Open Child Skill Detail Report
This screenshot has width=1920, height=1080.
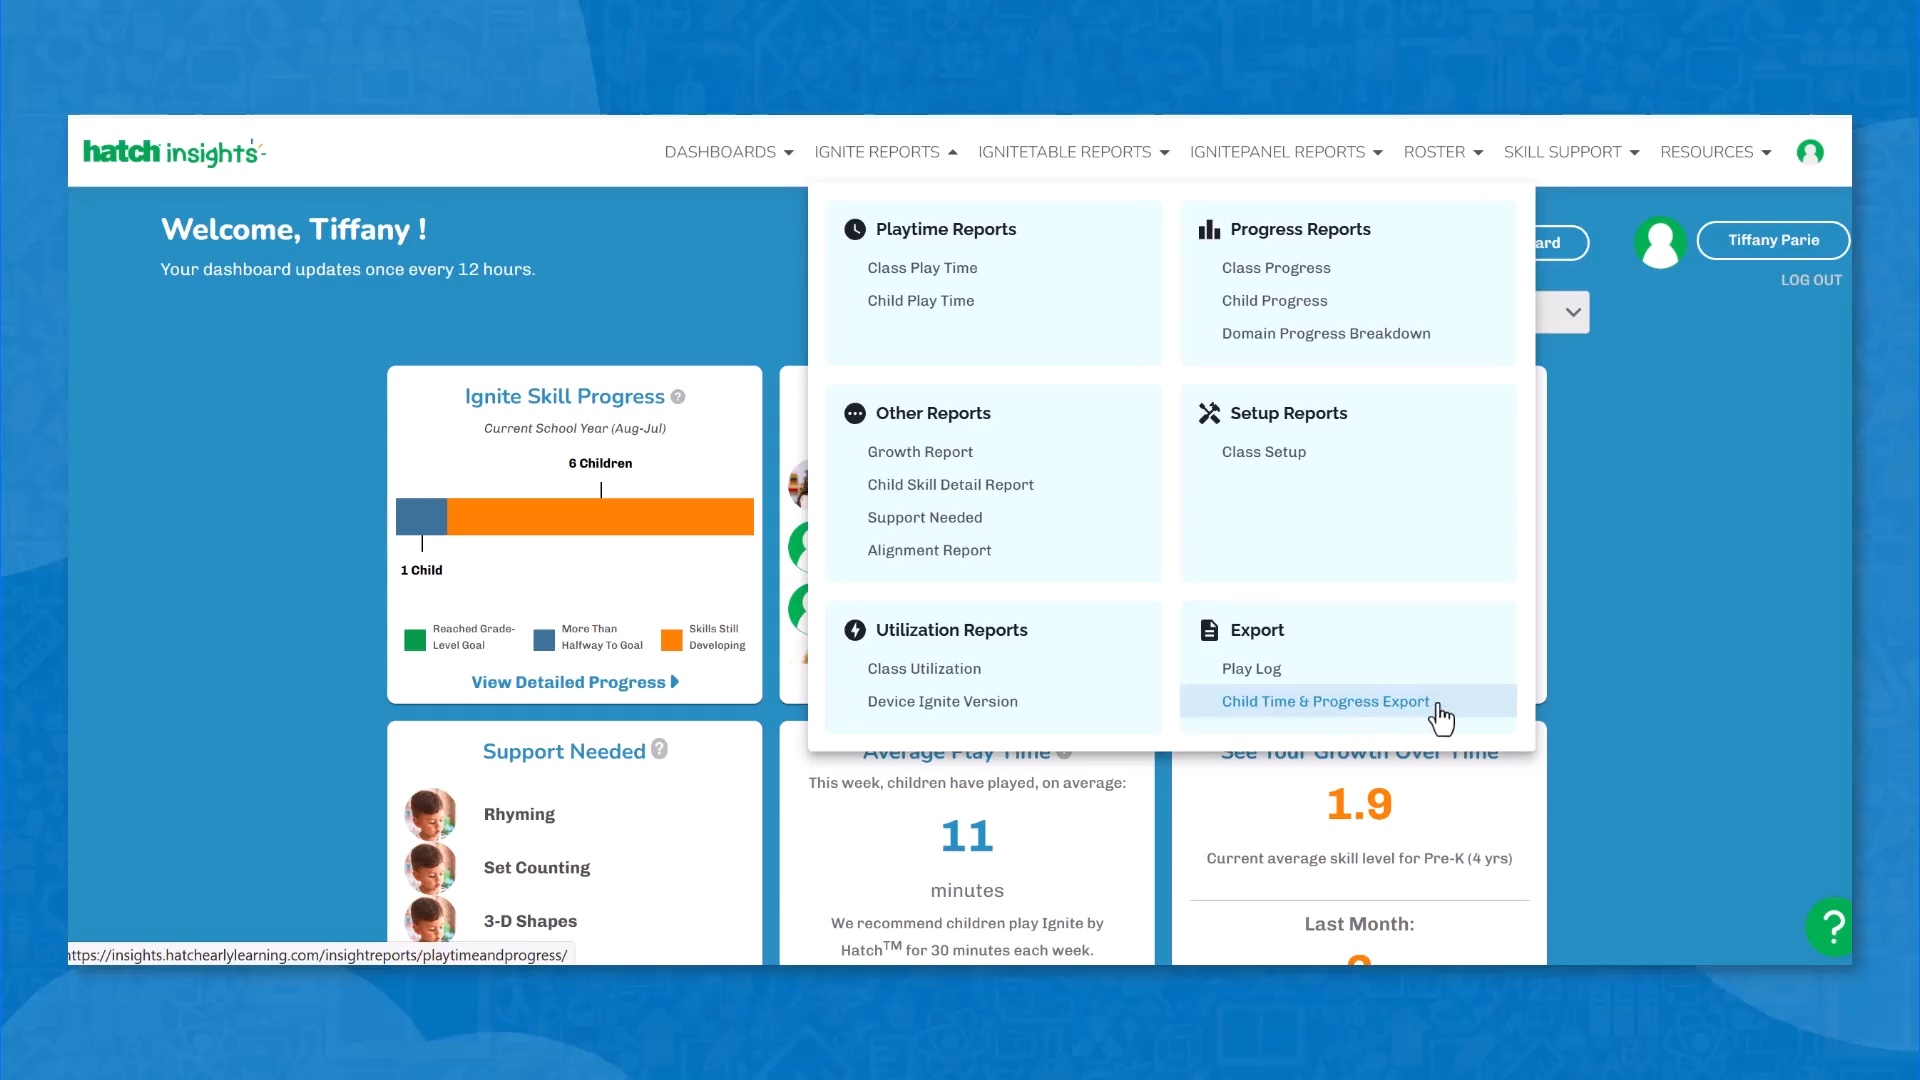tap(951, 485)
